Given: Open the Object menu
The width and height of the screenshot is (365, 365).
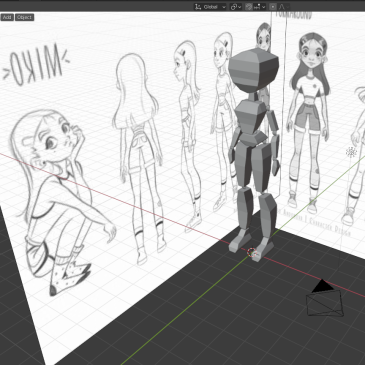Looking at the screenshot, I should point(24,17).
